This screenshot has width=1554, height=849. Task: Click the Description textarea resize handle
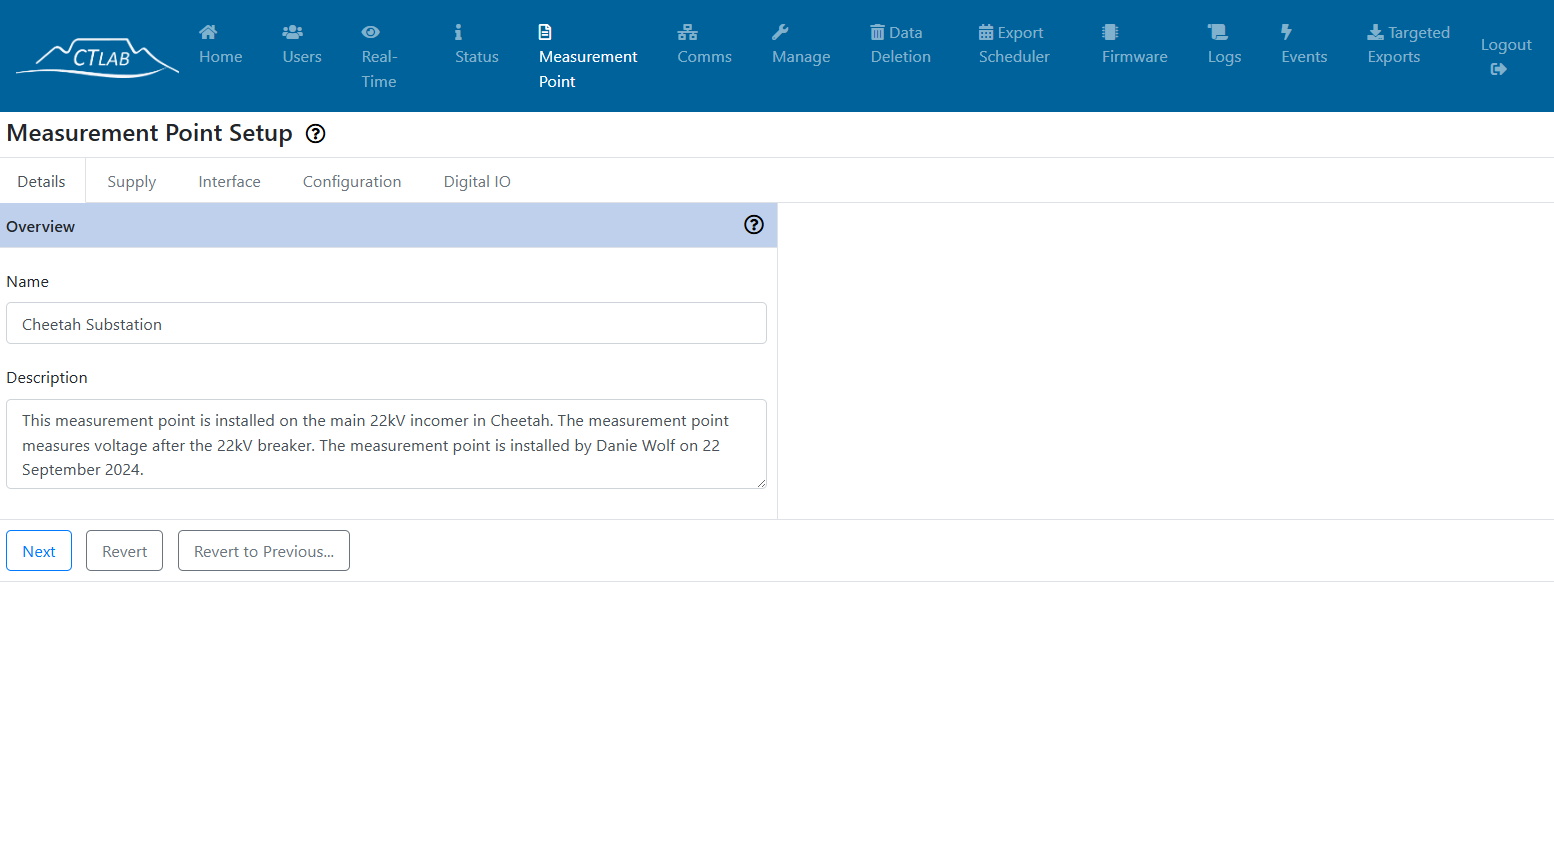click(x=761, y=483)
